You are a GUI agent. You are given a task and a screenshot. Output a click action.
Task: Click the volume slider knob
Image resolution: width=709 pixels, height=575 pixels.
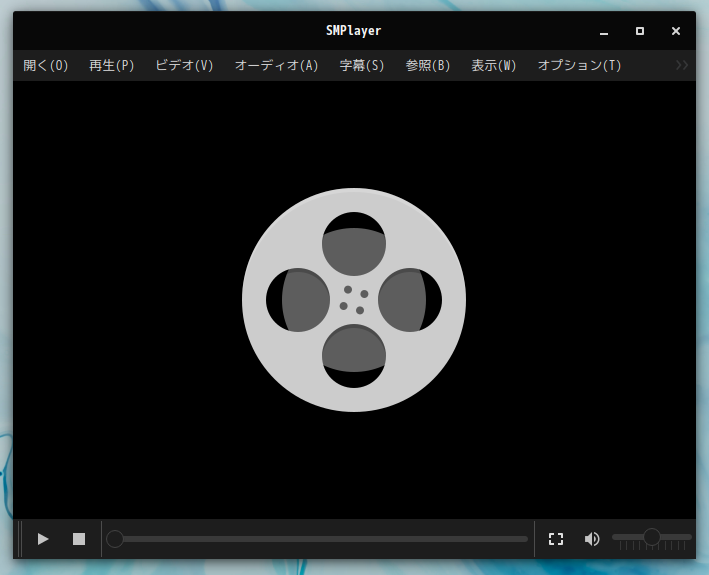point(652,537)
